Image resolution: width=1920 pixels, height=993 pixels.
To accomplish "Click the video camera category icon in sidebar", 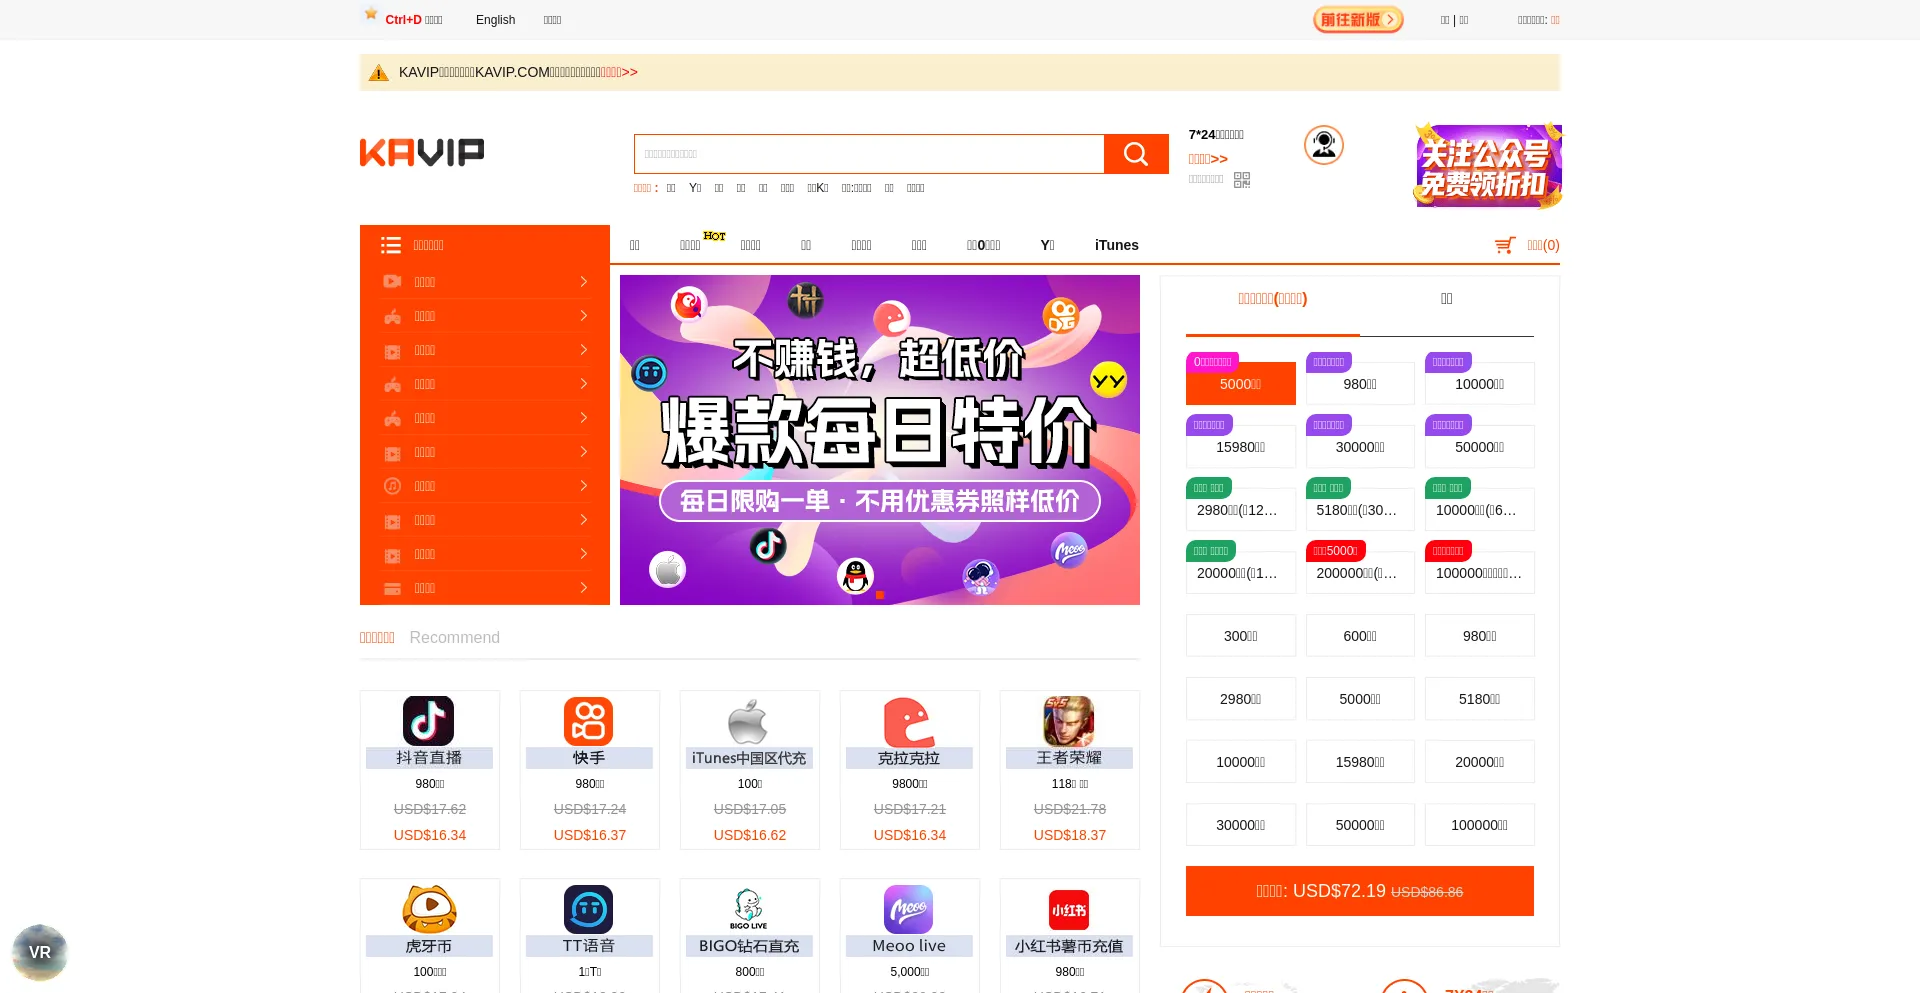I will coord(392,282).
